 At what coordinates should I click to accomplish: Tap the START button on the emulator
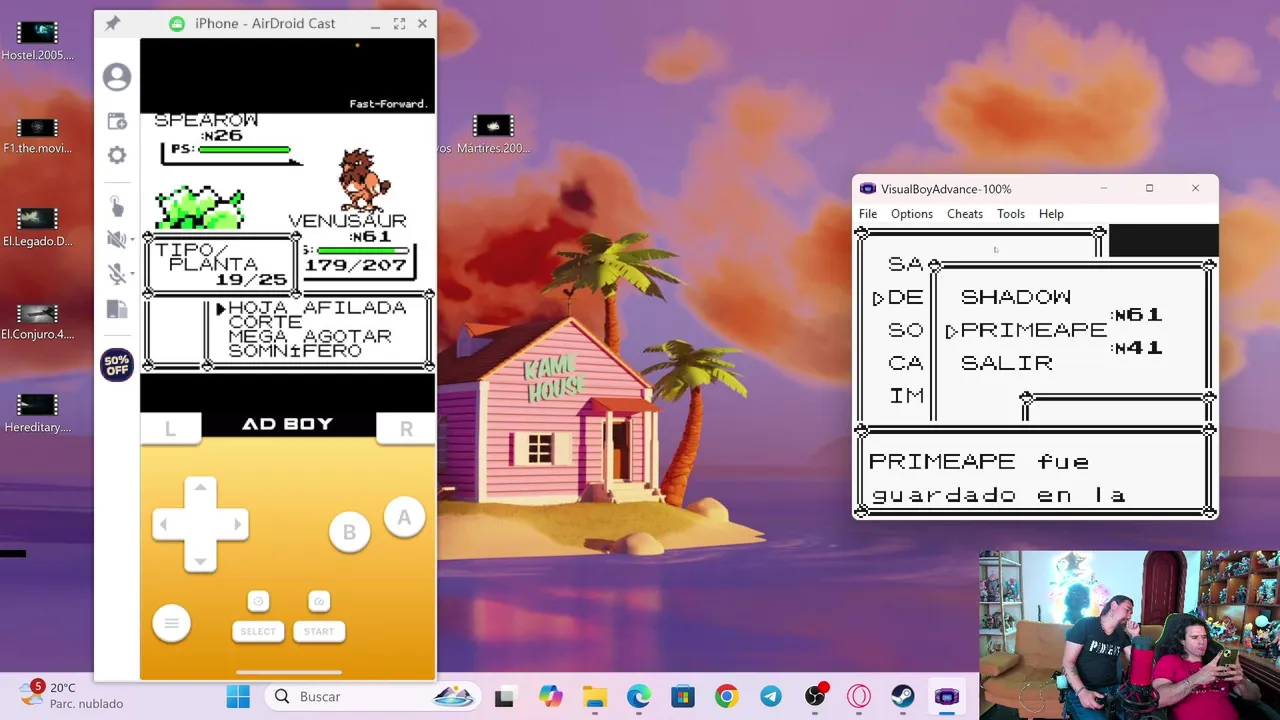319,631
